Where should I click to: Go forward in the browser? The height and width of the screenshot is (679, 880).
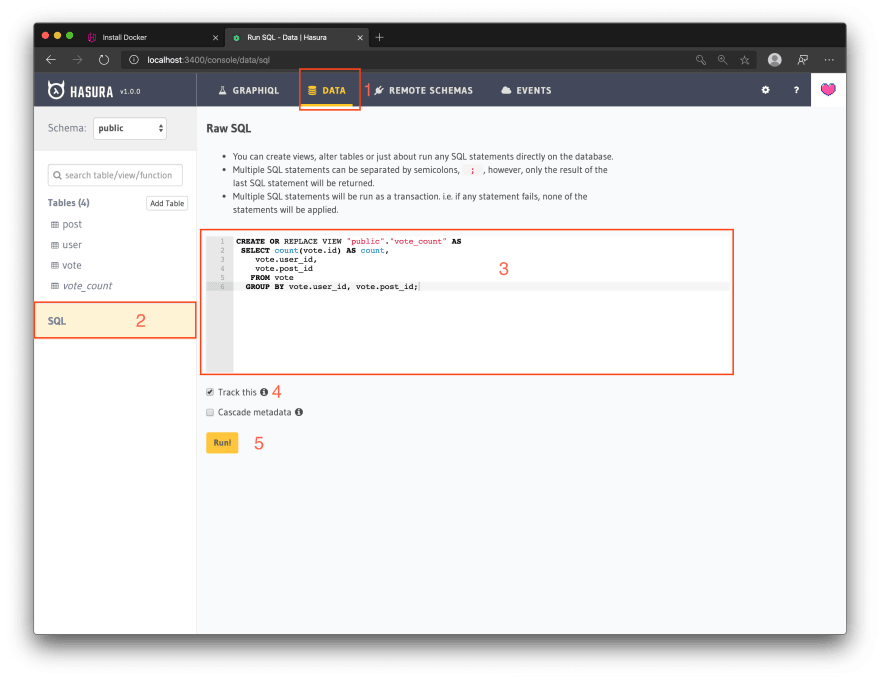tap(77, 59)
